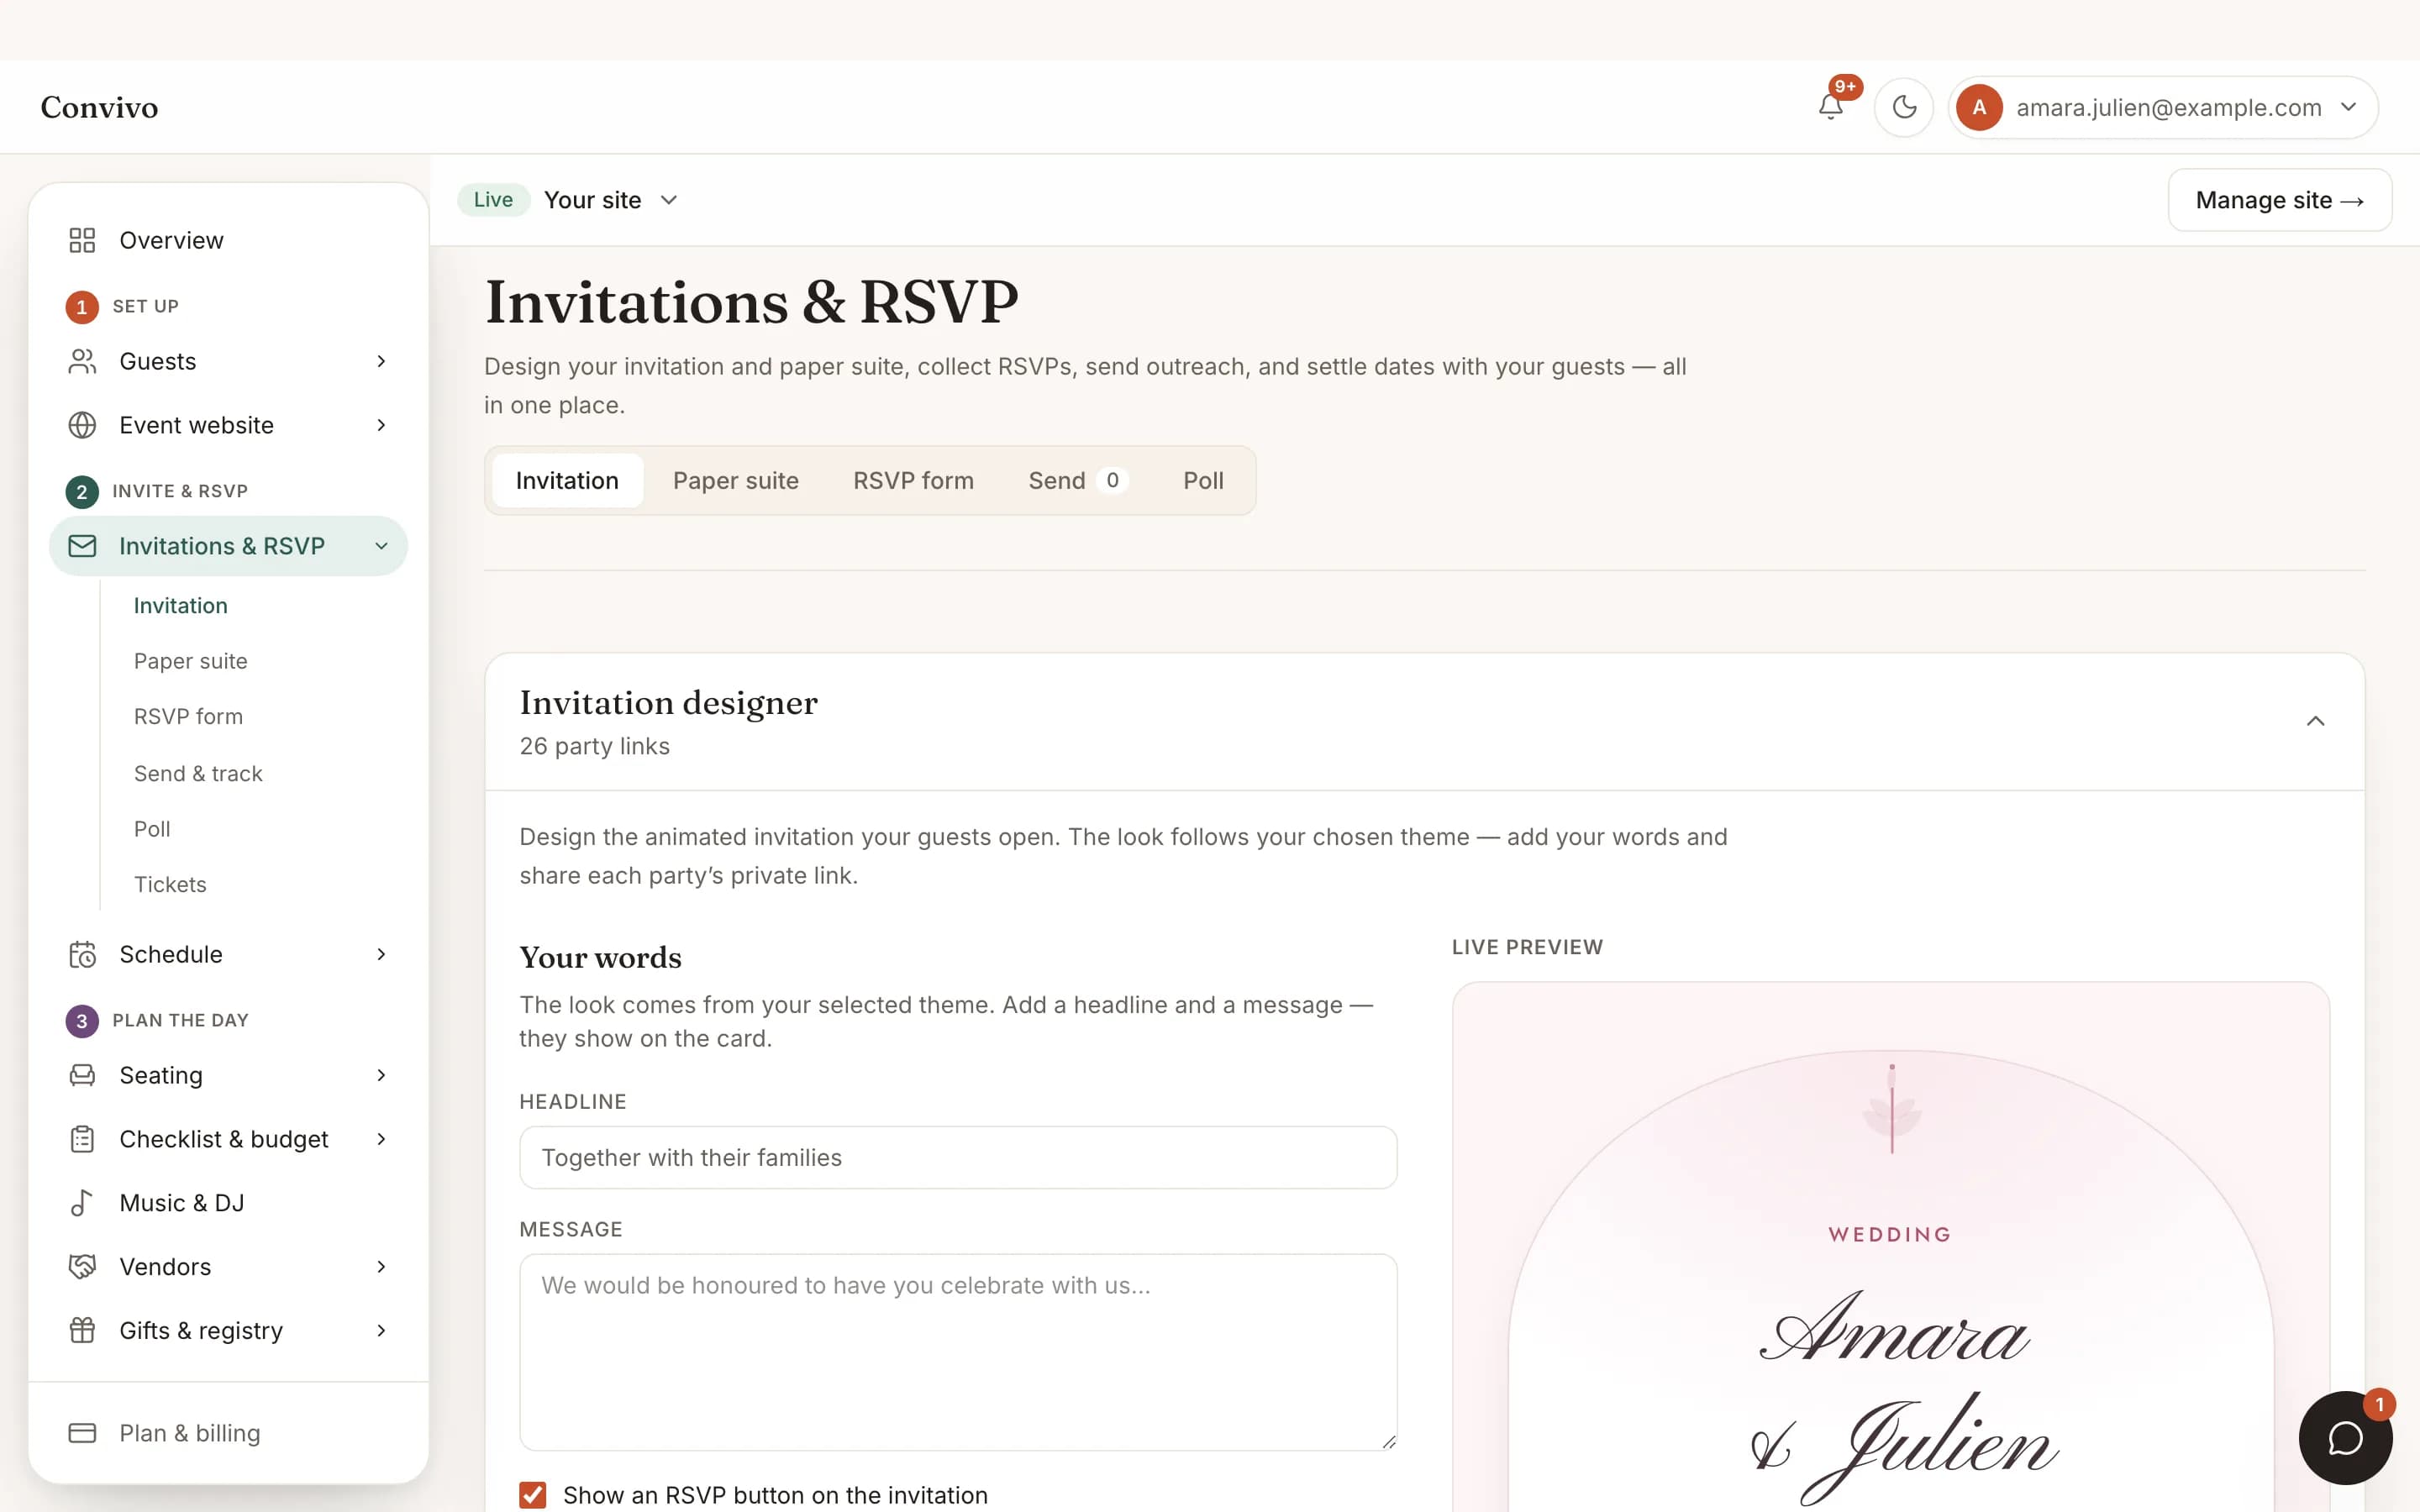Click the Guests people icon
The width and height of the screenshot is (2420, 1512).
click(82, 361)
